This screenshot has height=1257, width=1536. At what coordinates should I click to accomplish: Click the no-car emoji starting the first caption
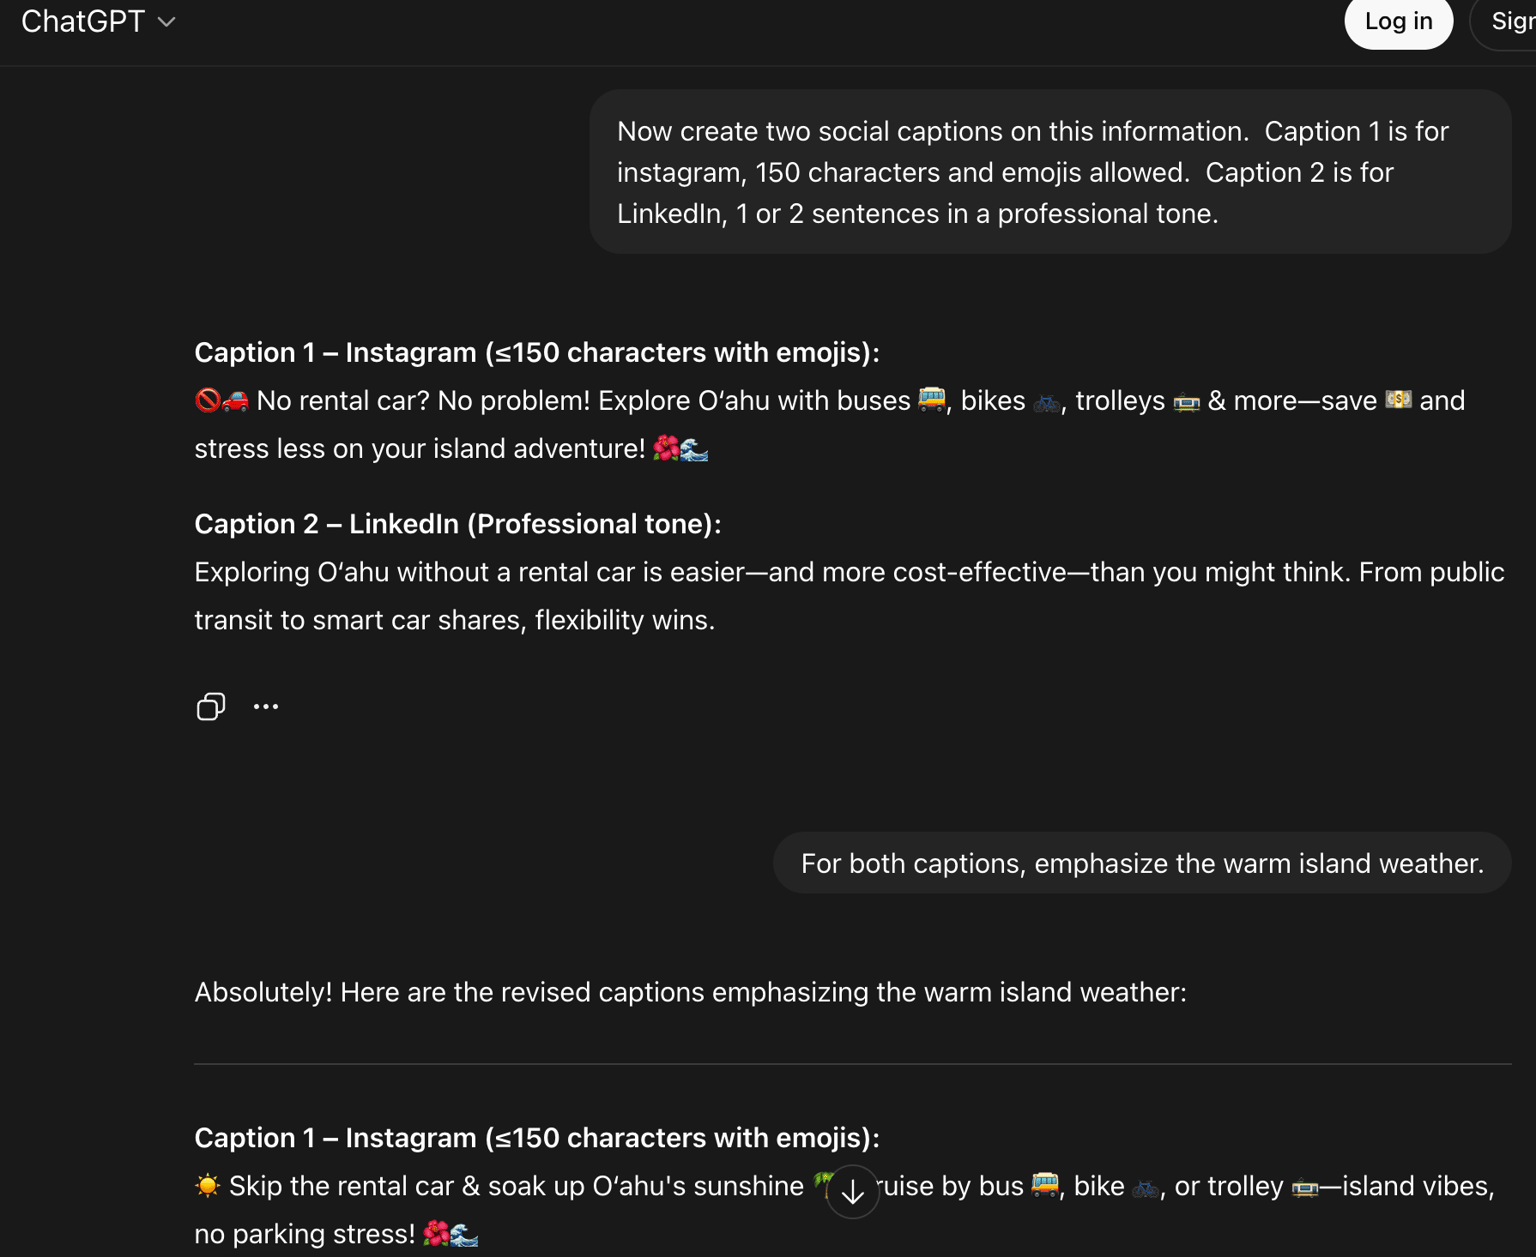(x=208, y=401)
